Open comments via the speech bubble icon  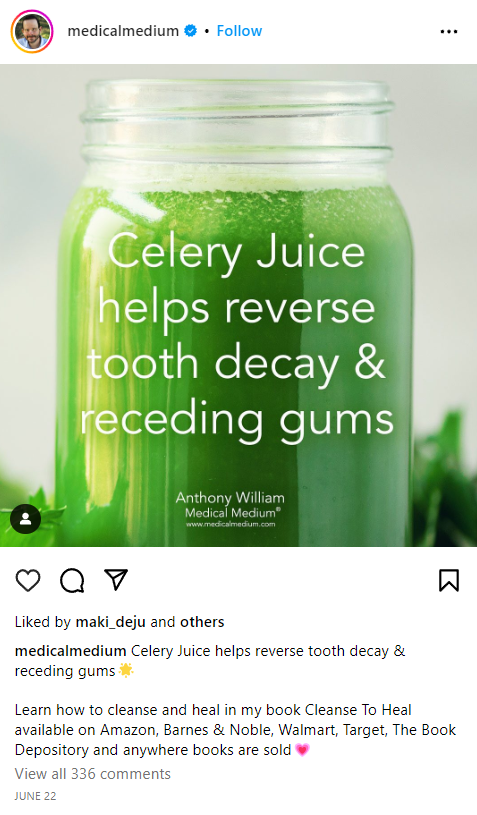pyautogui.click(x=72, y=580)
